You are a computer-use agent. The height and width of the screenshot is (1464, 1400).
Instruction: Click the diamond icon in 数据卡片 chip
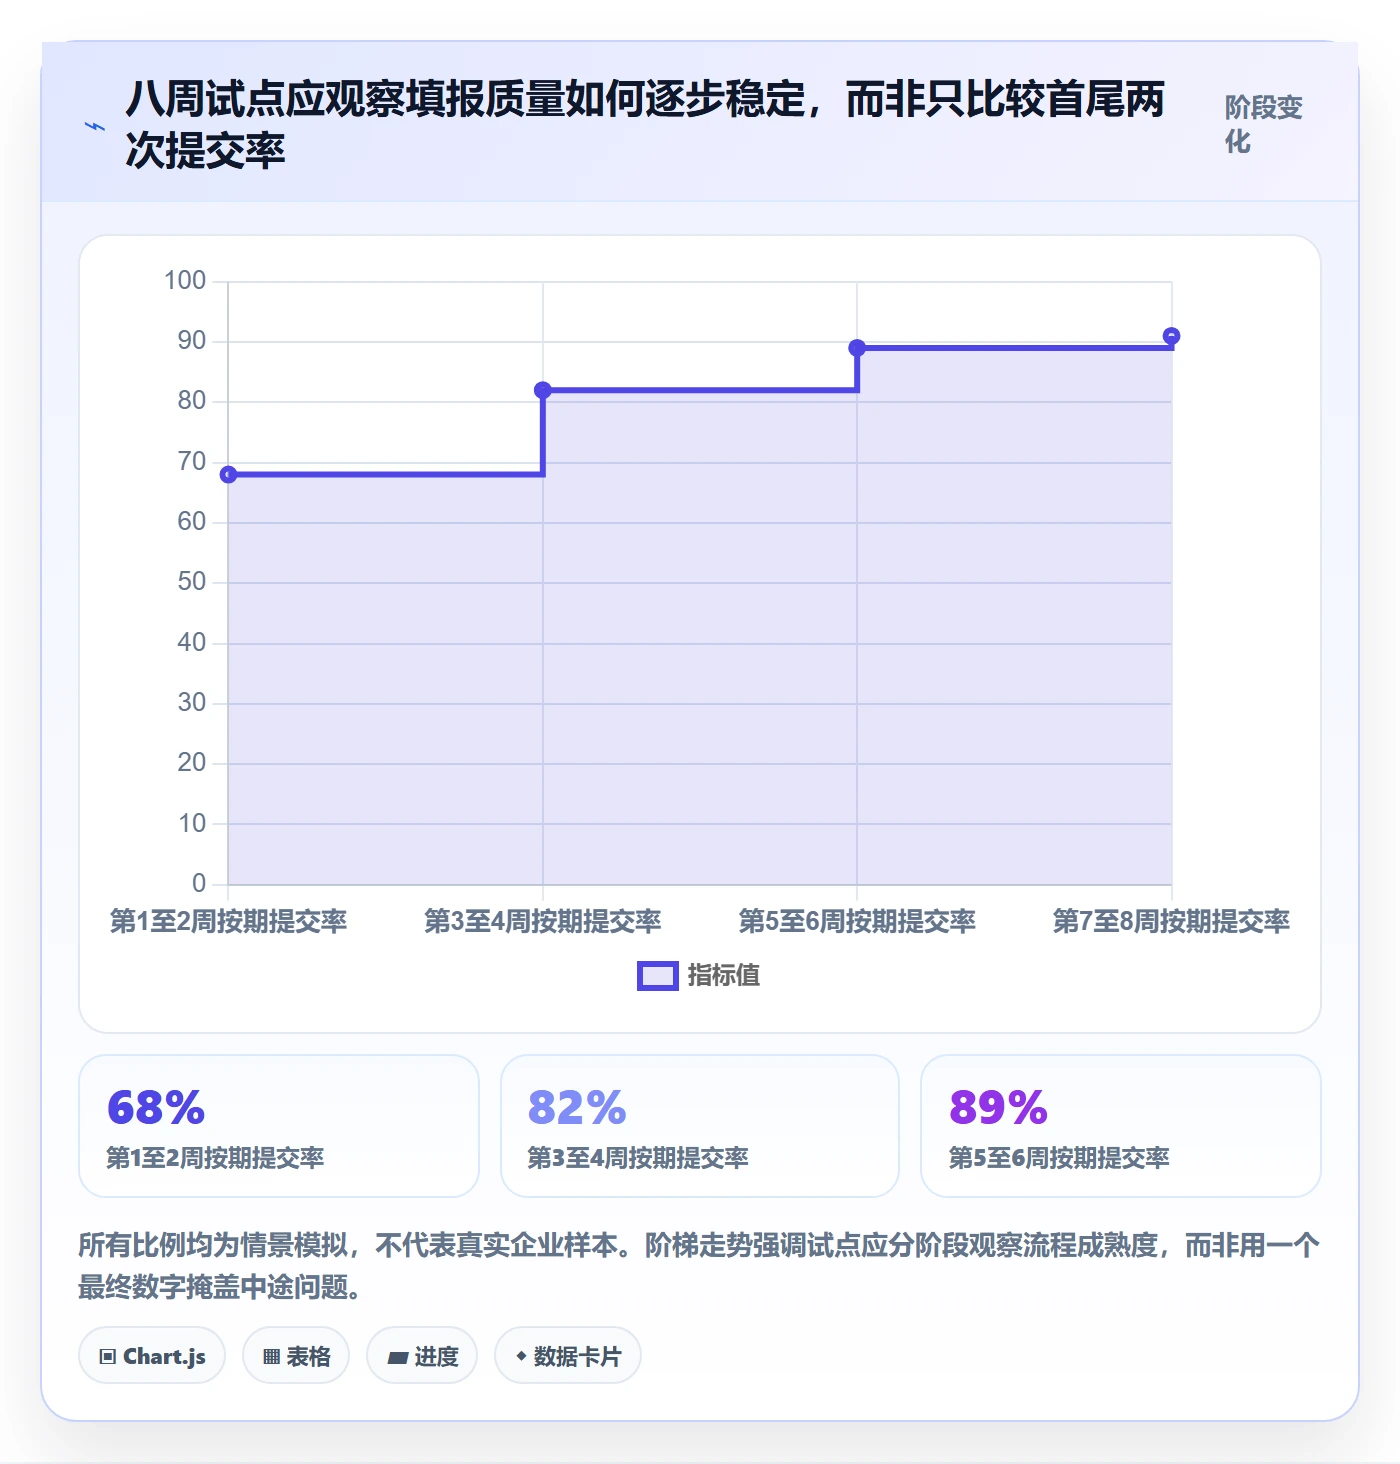(521, 1356)
